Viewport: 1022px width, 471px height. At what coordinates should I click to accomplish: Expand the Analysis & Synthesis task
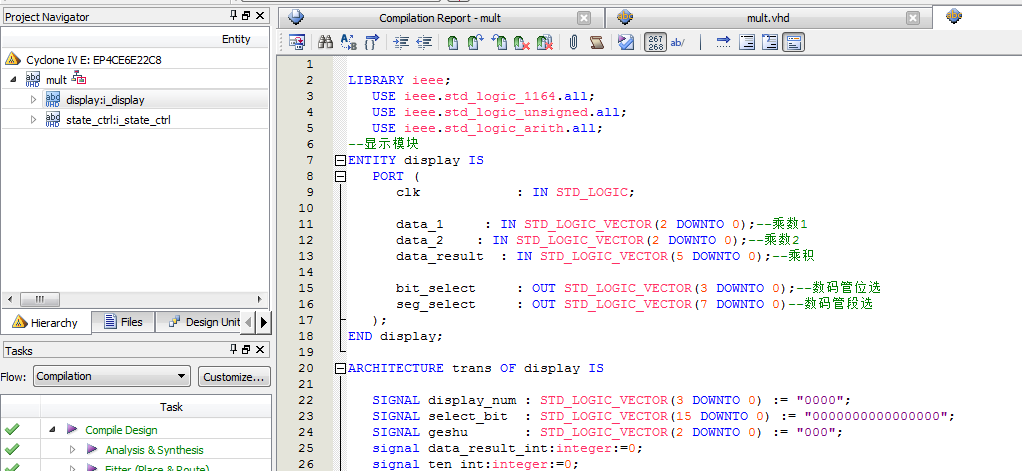pyautogui.click(x=72, y=450)
